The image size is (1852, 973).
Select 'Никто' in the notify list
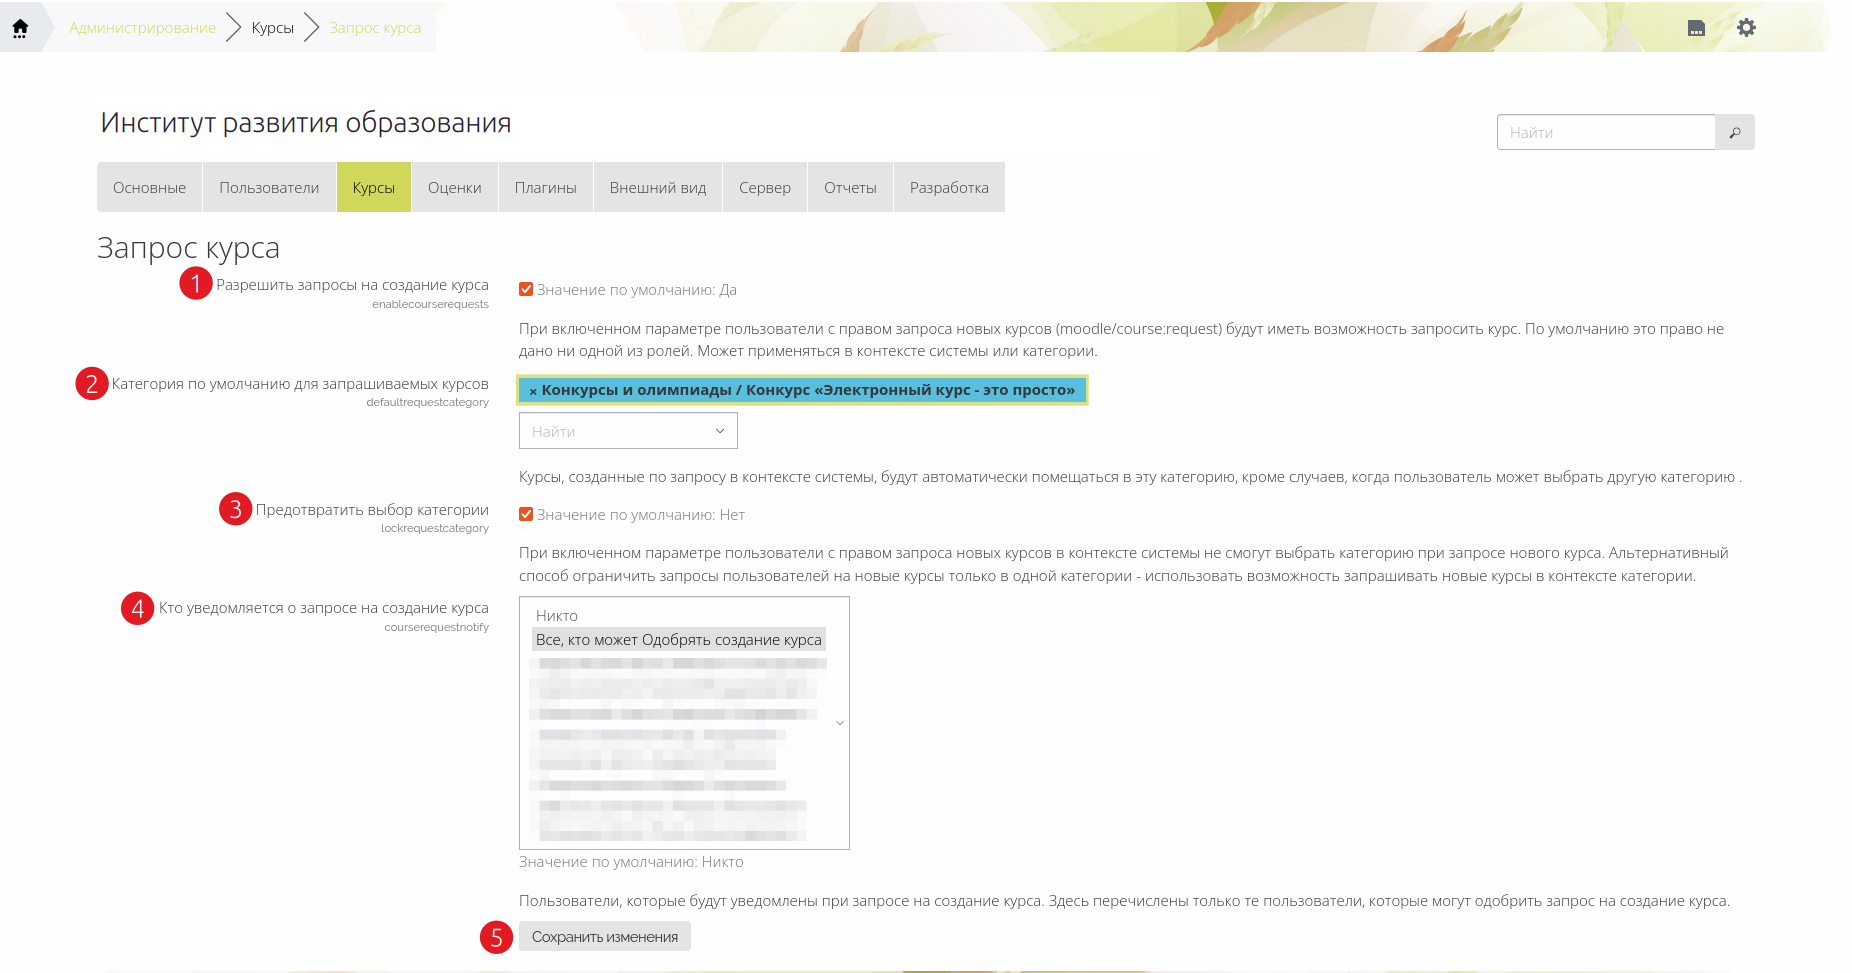click(557, 616)
